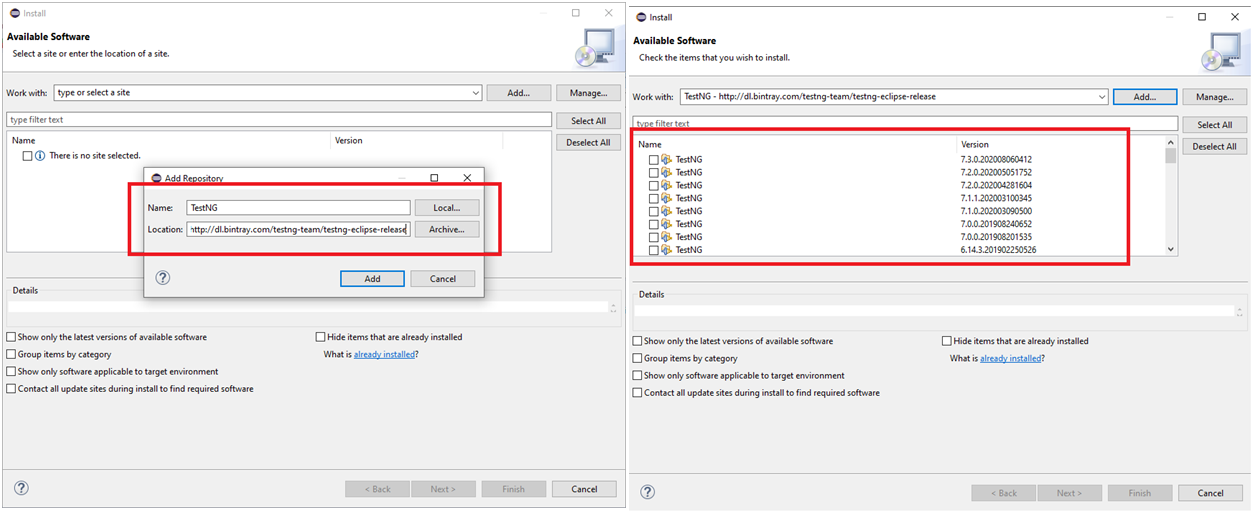The width and height of the screenshot is (1258, 520).
Task: Click the TestNG 6.14.3.201902250526 plugin icon
Action: (666, 250)
